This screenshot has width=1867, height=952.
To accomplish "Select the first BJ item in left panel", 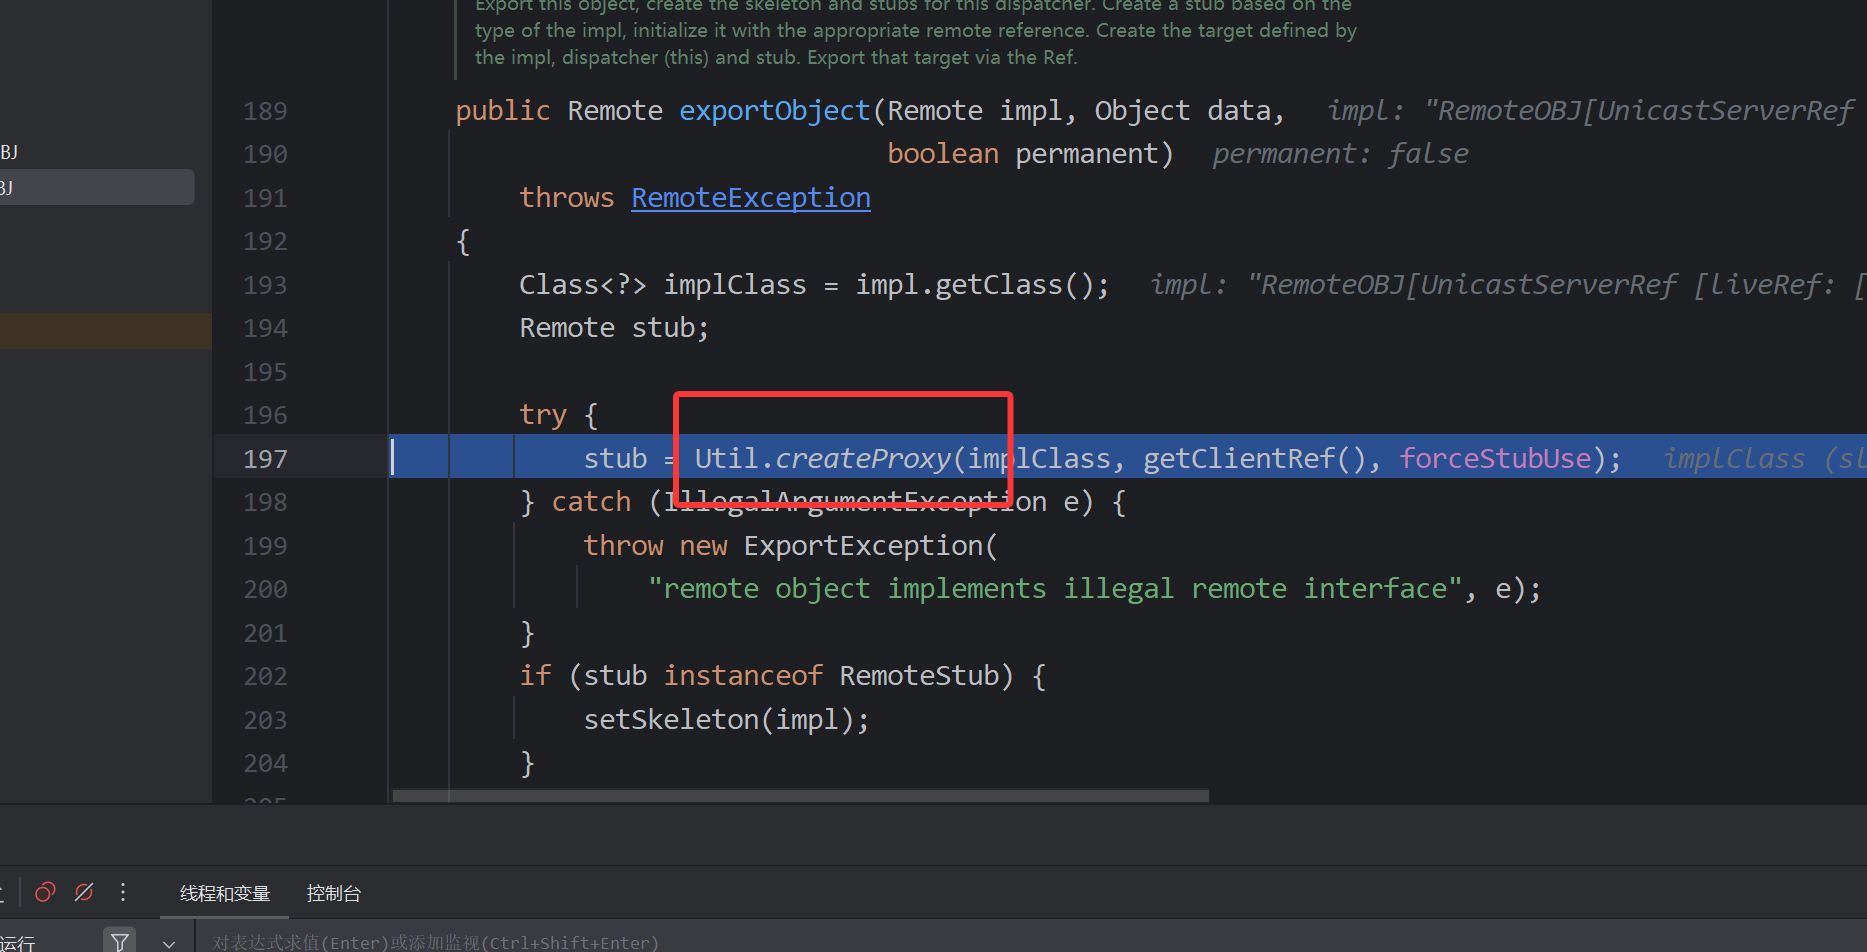I will [x=10, y=152].
